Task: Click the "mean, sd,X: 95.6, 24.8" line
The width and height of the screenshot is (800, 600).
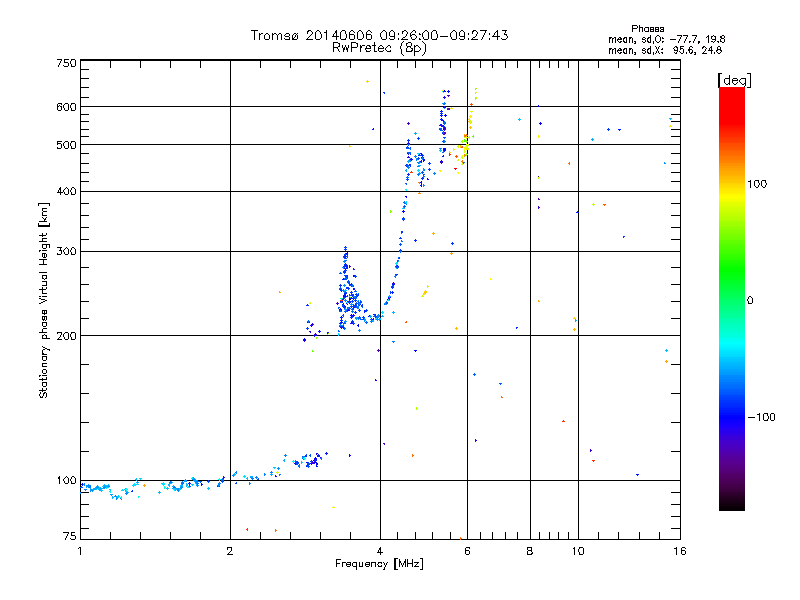Action: click(x=665, y=50)
